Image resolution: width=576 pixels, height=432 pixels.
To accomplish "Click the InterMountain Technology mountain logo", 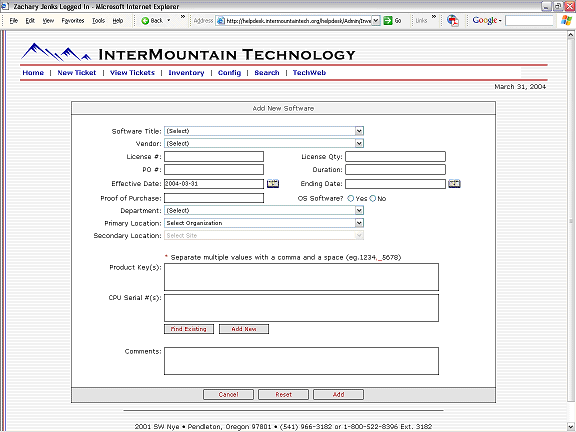I will point(56,52).
